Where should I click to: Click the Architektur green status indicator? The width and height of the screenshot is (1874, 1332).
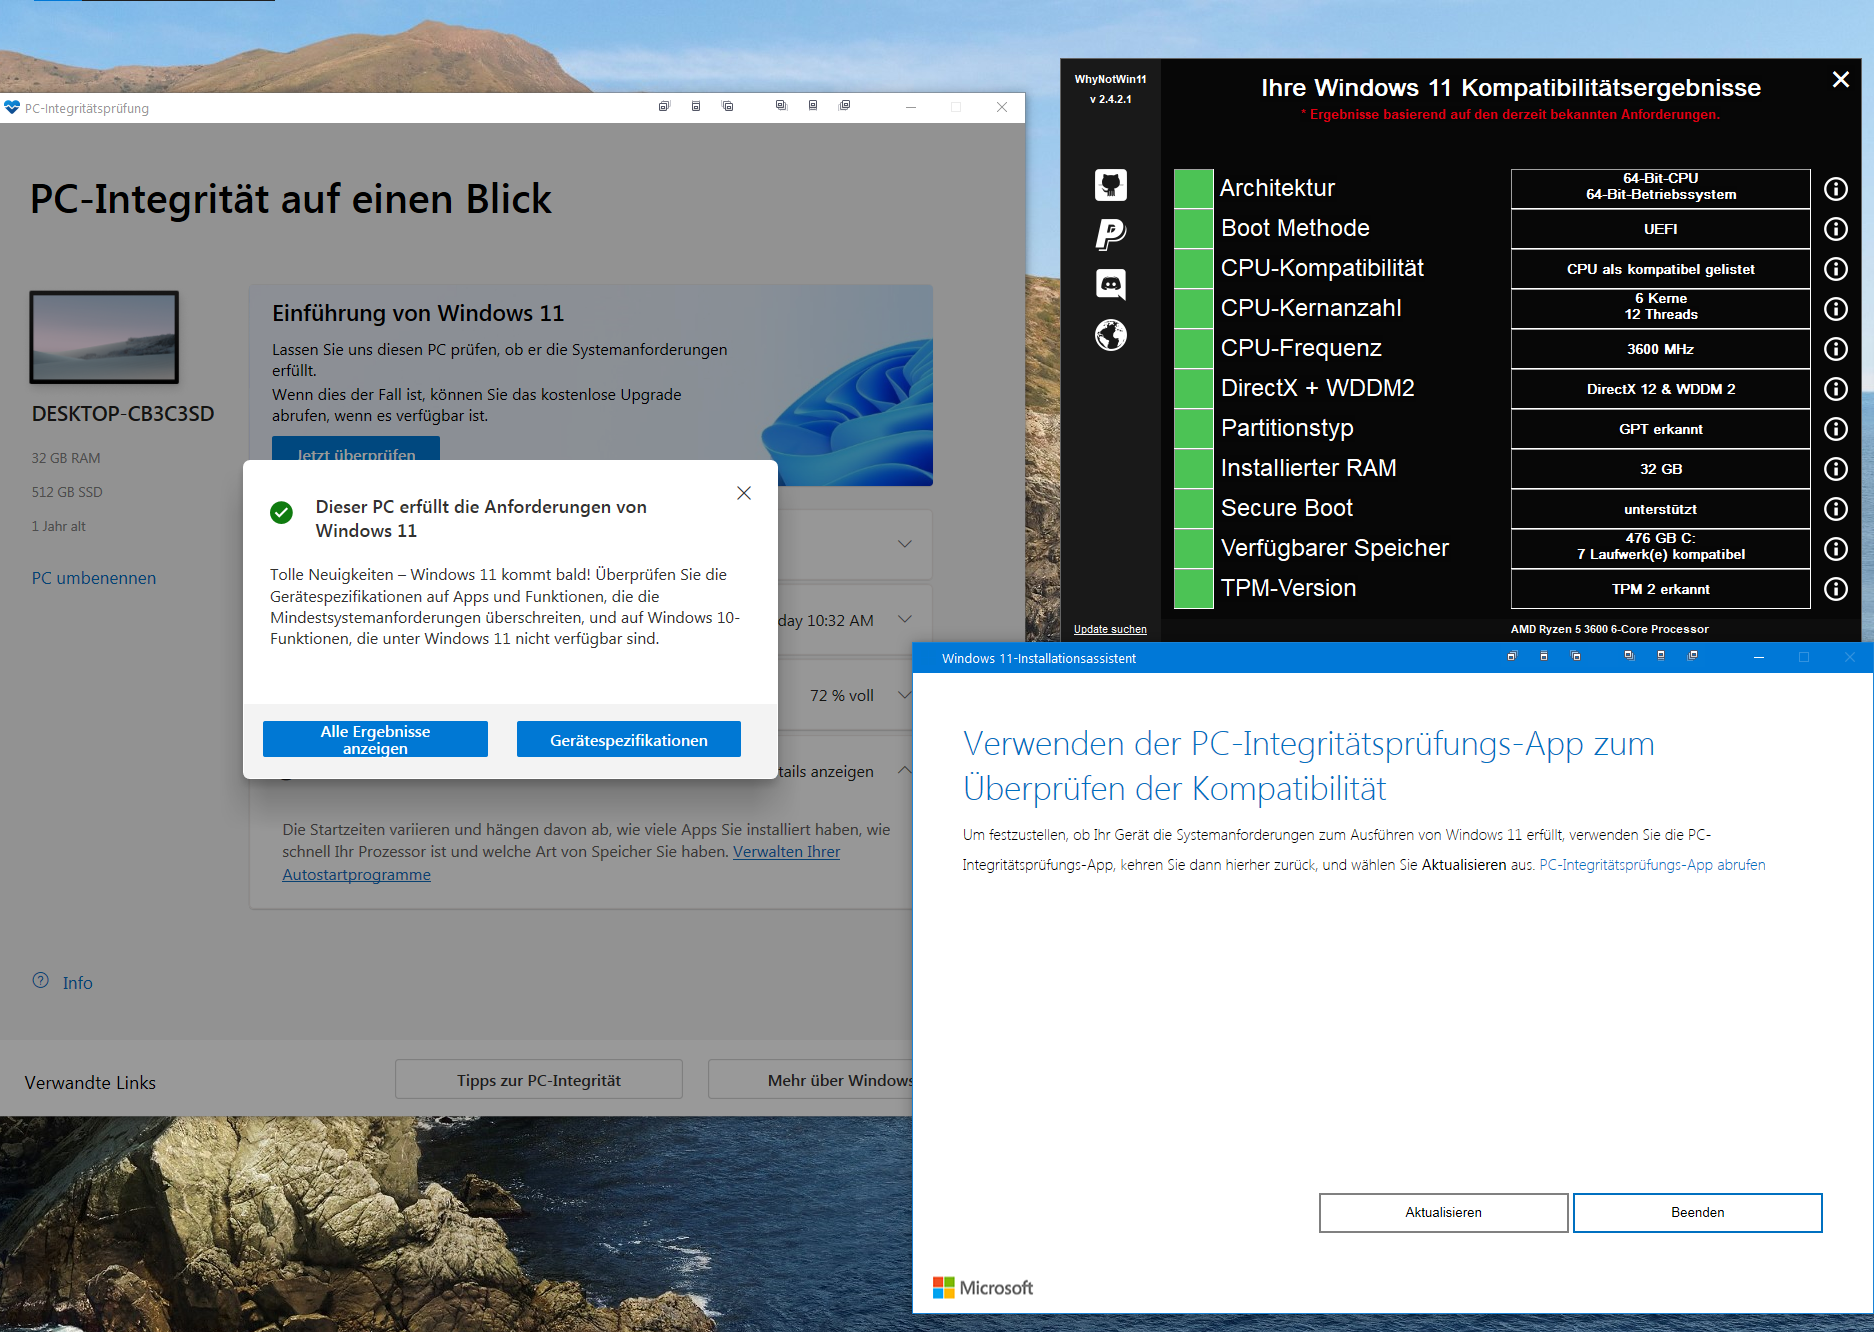coord(1193,189)
